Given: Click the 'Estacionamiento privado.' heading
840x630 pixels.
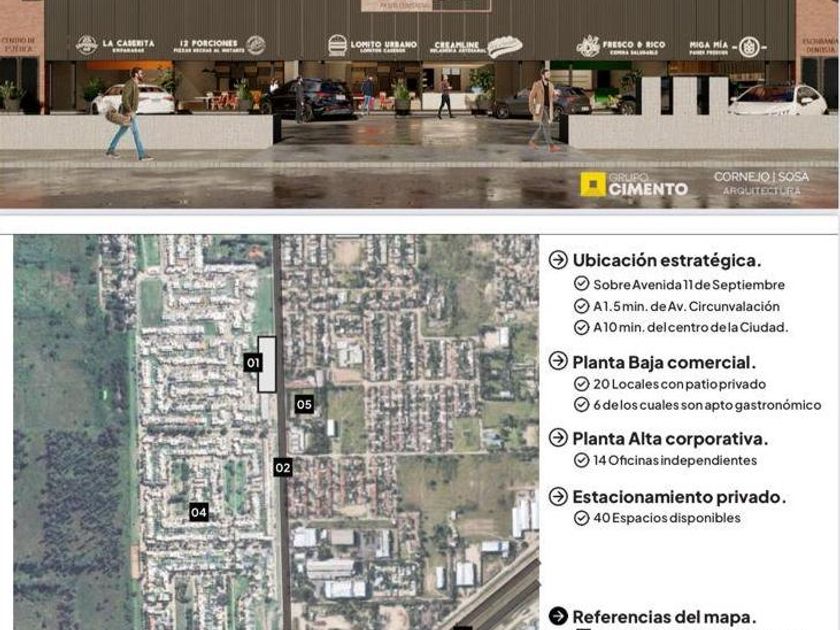Looking at the screenshot, I should (x=679, y=497).
